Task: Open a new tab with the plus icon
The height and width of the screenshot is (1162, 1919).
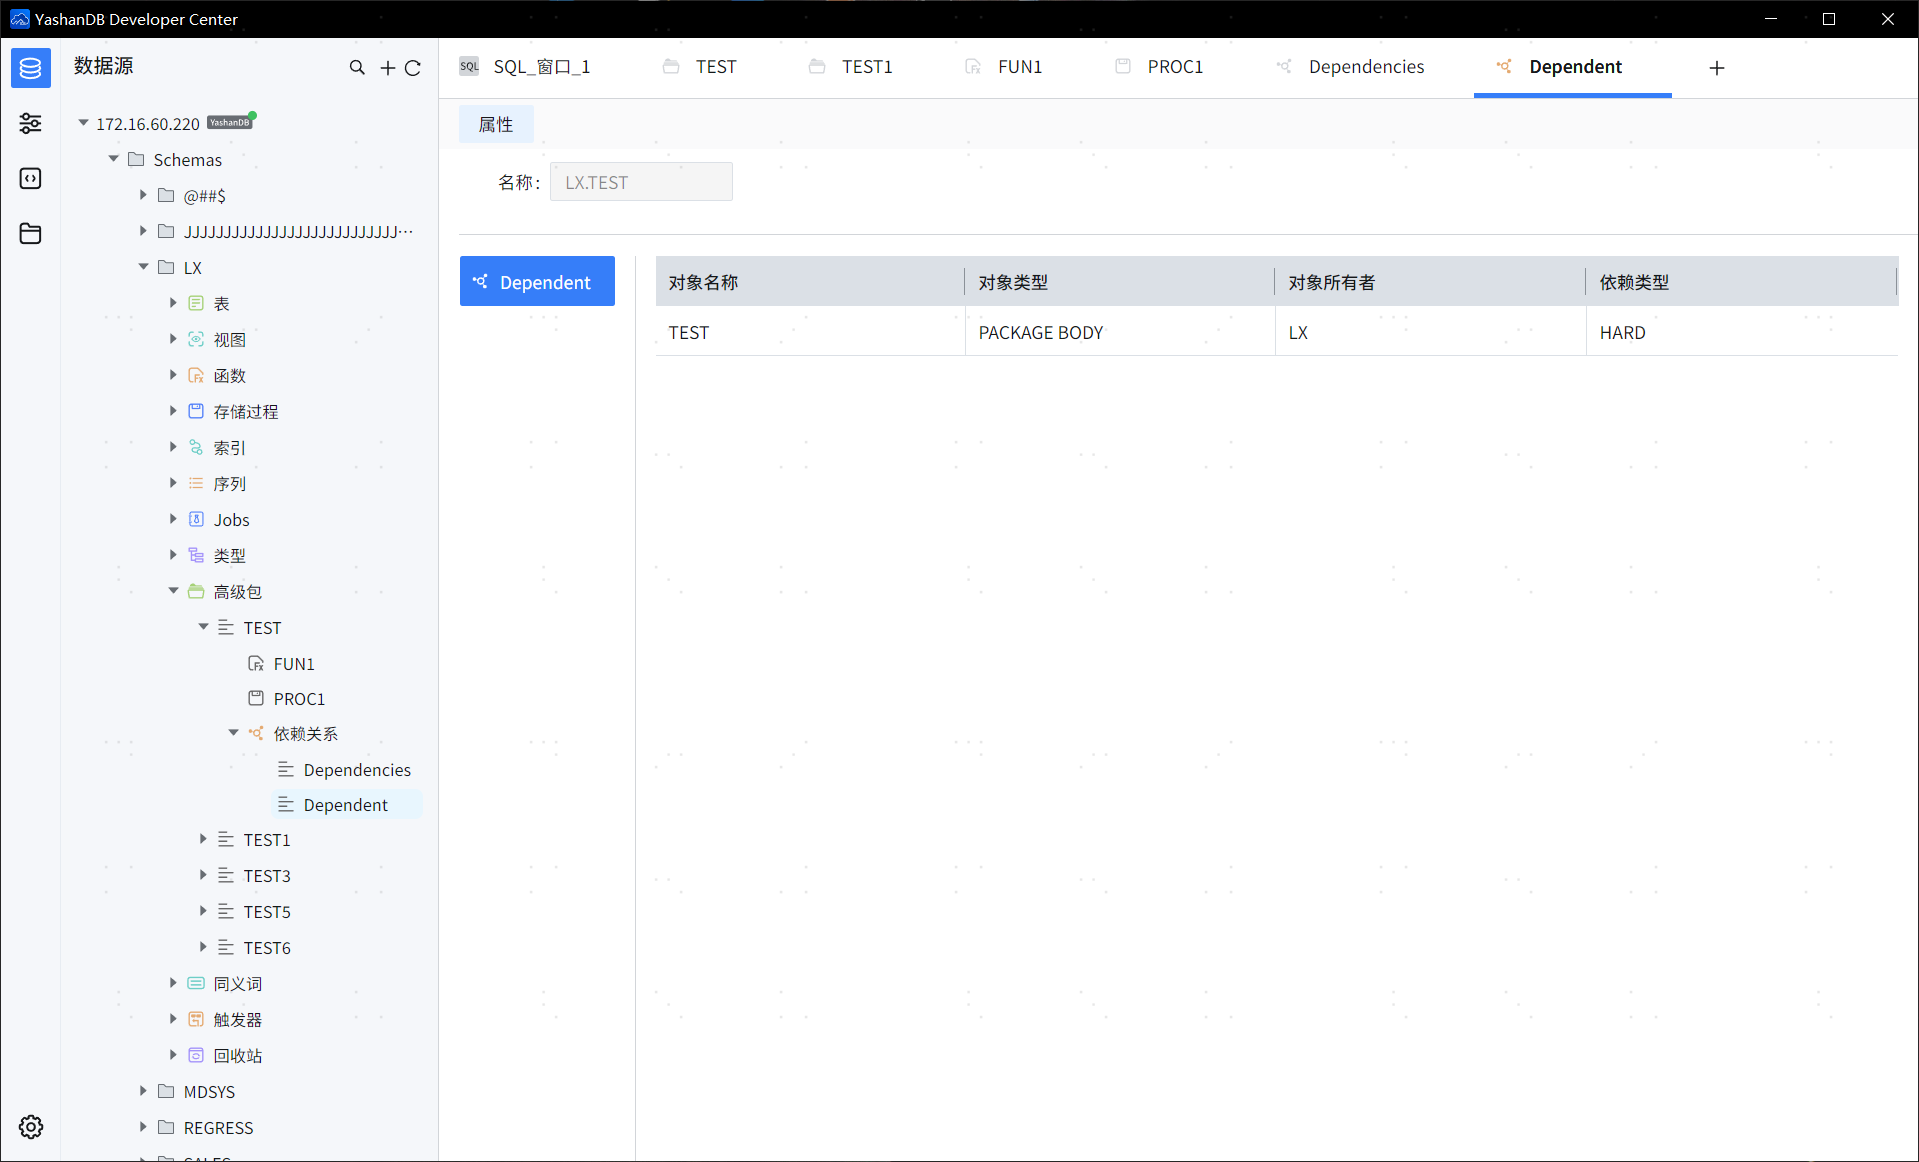Action: pos(1716,68)
